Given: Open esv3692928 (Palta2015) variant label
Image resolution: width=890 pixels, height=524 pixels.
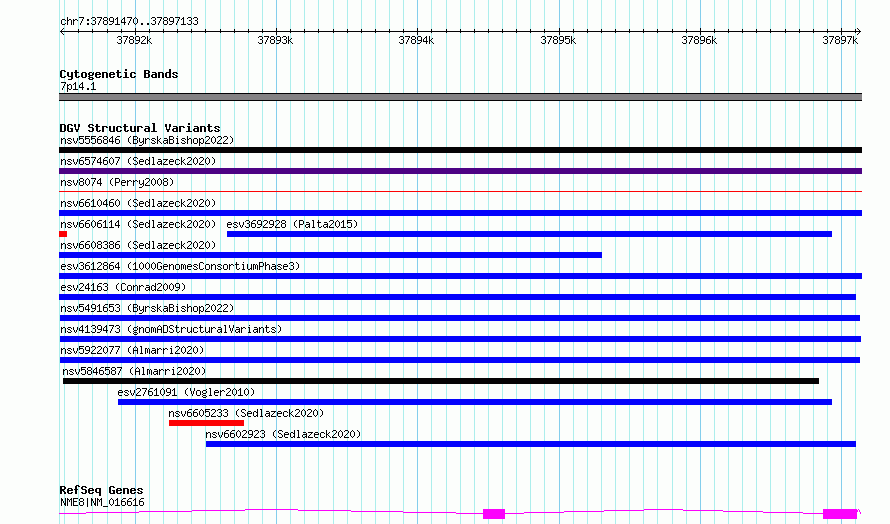Looking at the screenshot, I should click(292, 224).
